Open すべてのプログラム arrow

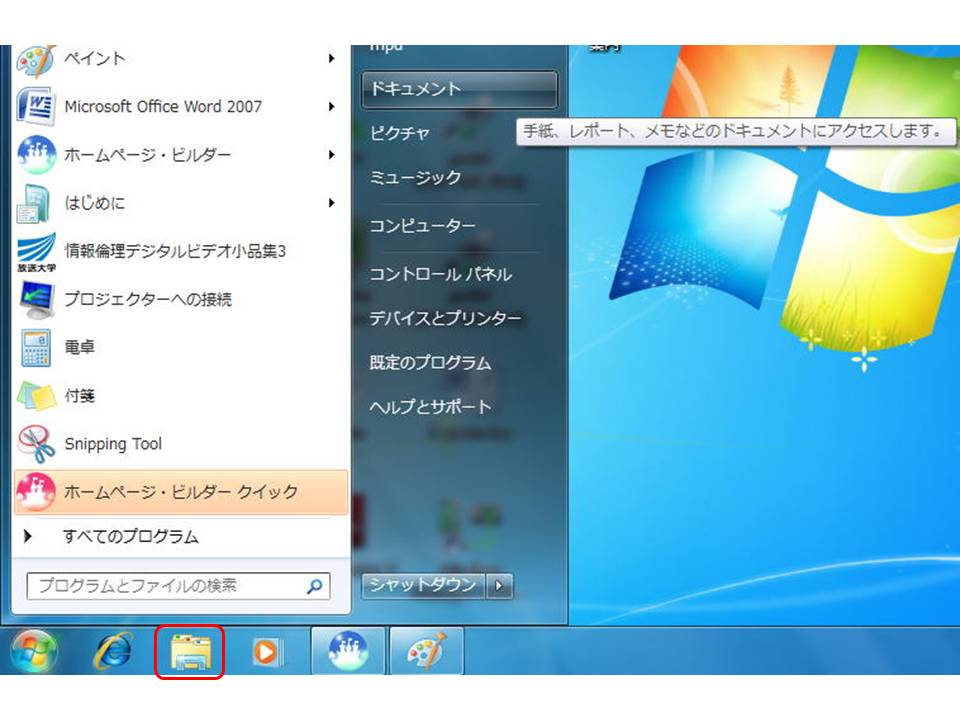tap(28, 536)
